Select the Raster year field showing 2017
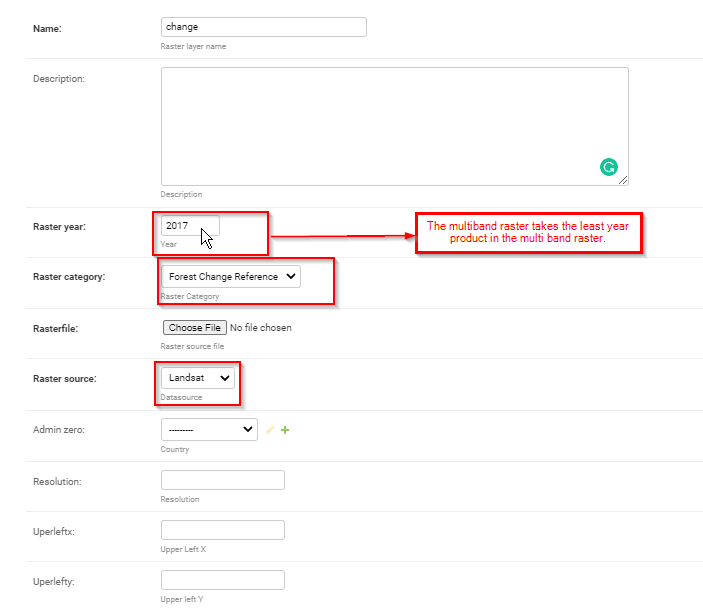 (x=190, y=225)
